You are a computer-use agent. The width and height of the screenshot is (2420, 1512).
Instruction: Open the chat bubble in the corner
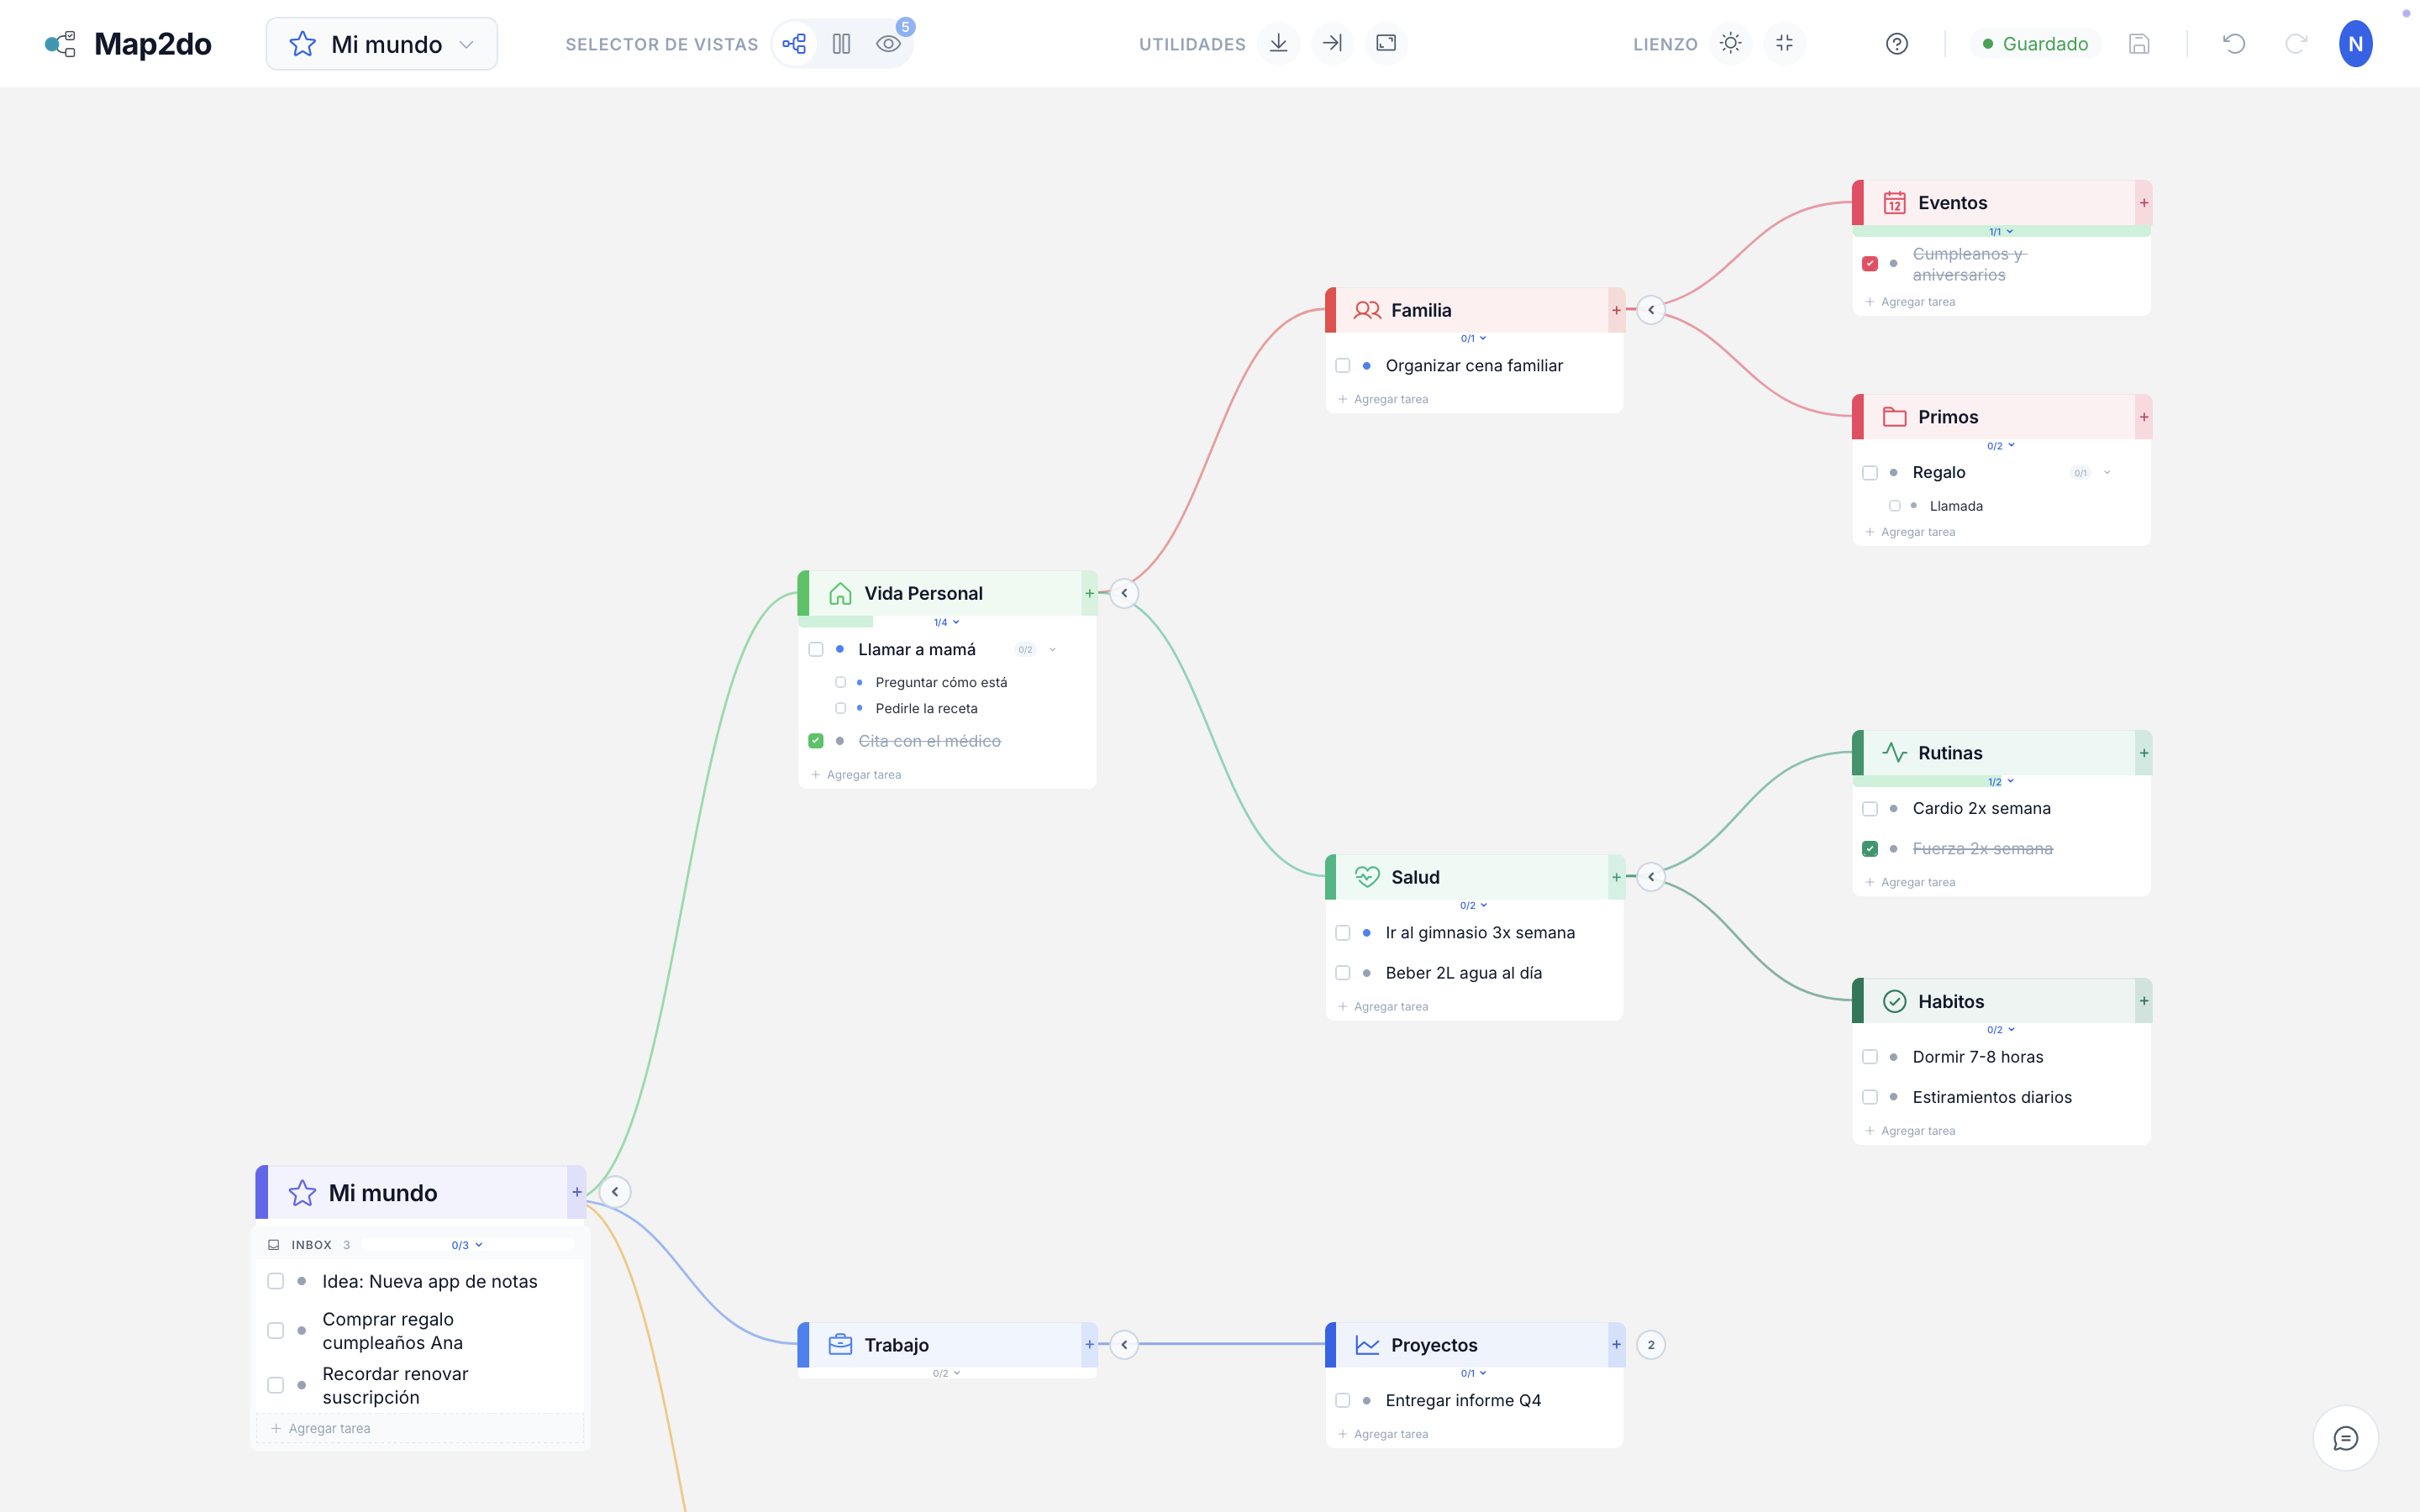[x=2345, y=1438]
